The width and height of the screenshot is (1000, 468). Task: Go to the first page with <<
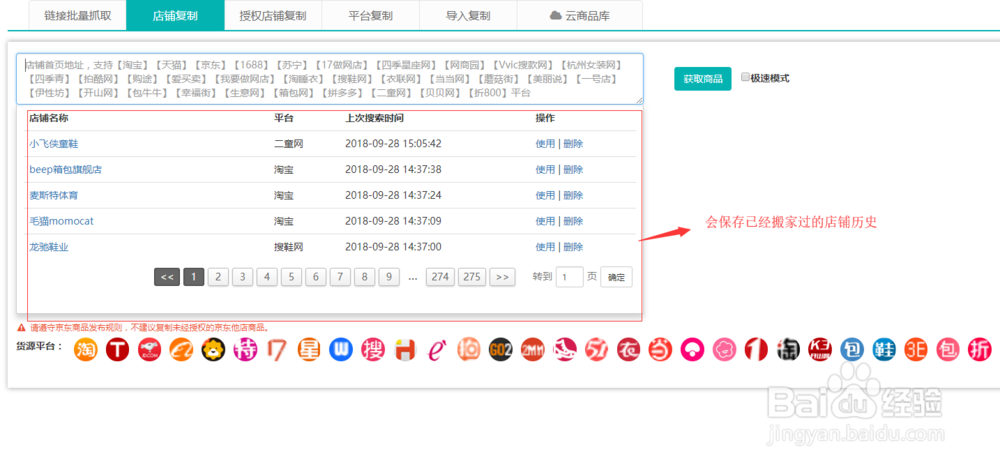pos(167,277)
